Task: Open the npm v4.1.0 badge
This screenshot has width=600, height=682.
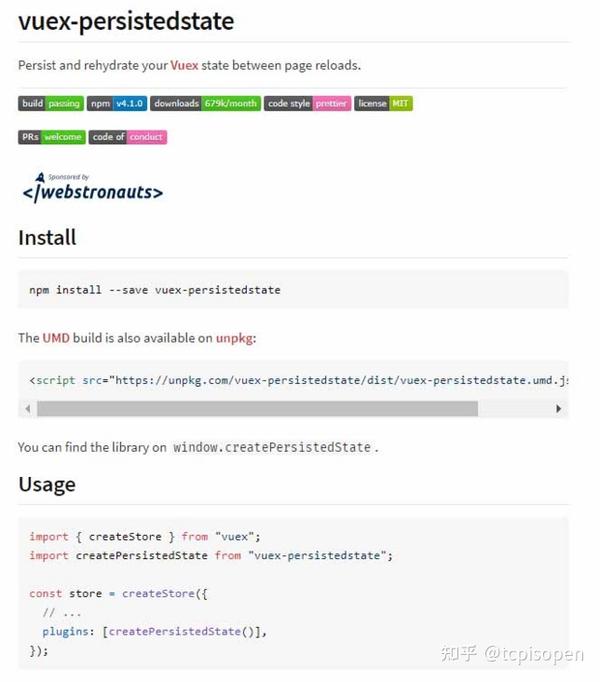Action: (x=117, y=103)
